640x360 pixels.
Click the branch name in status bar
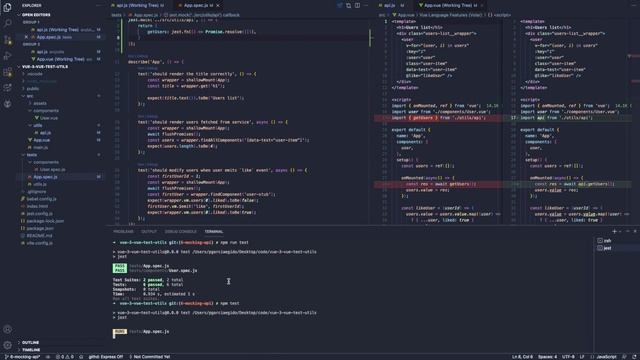[x=22, y=357]
